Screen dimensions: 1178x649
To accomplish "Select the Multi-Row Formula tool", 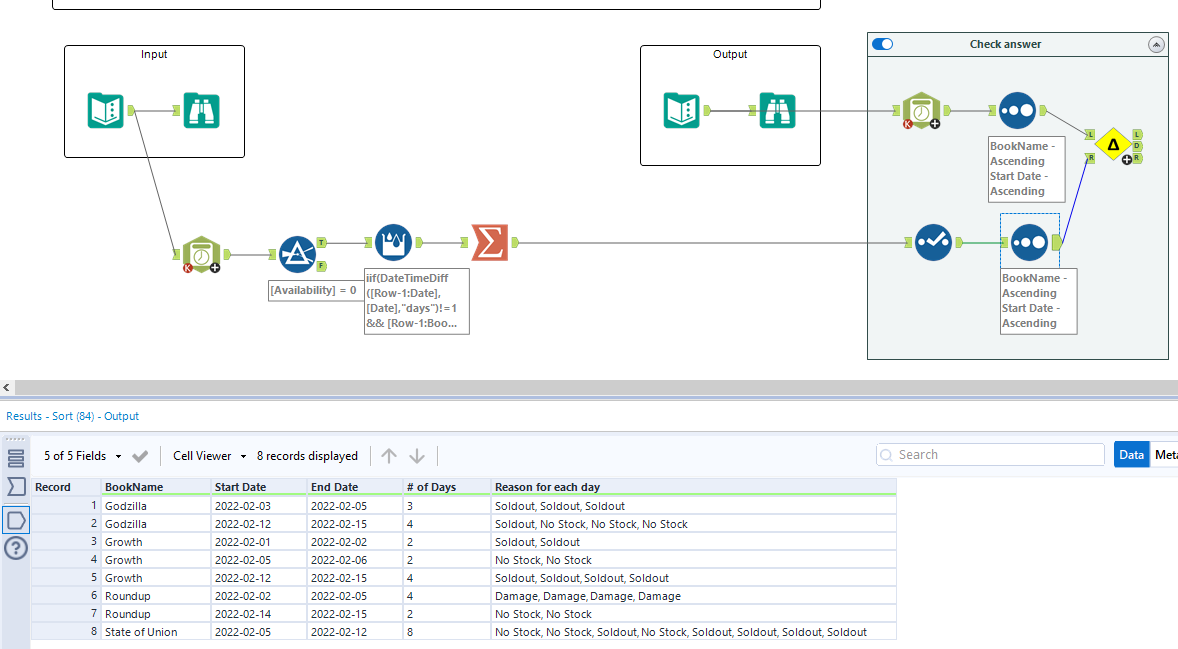I will 392,241.
